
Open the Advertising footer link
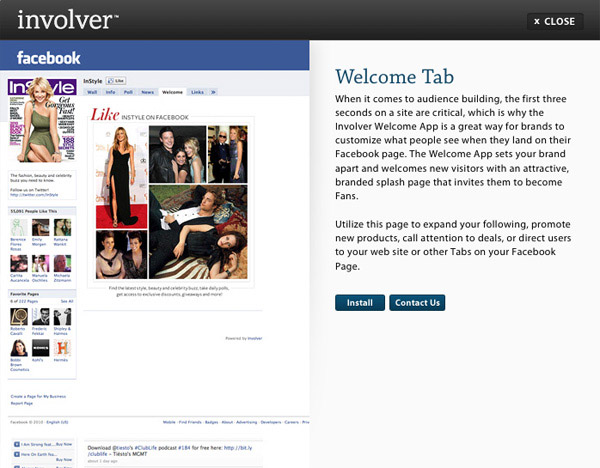tap(247, 422)
